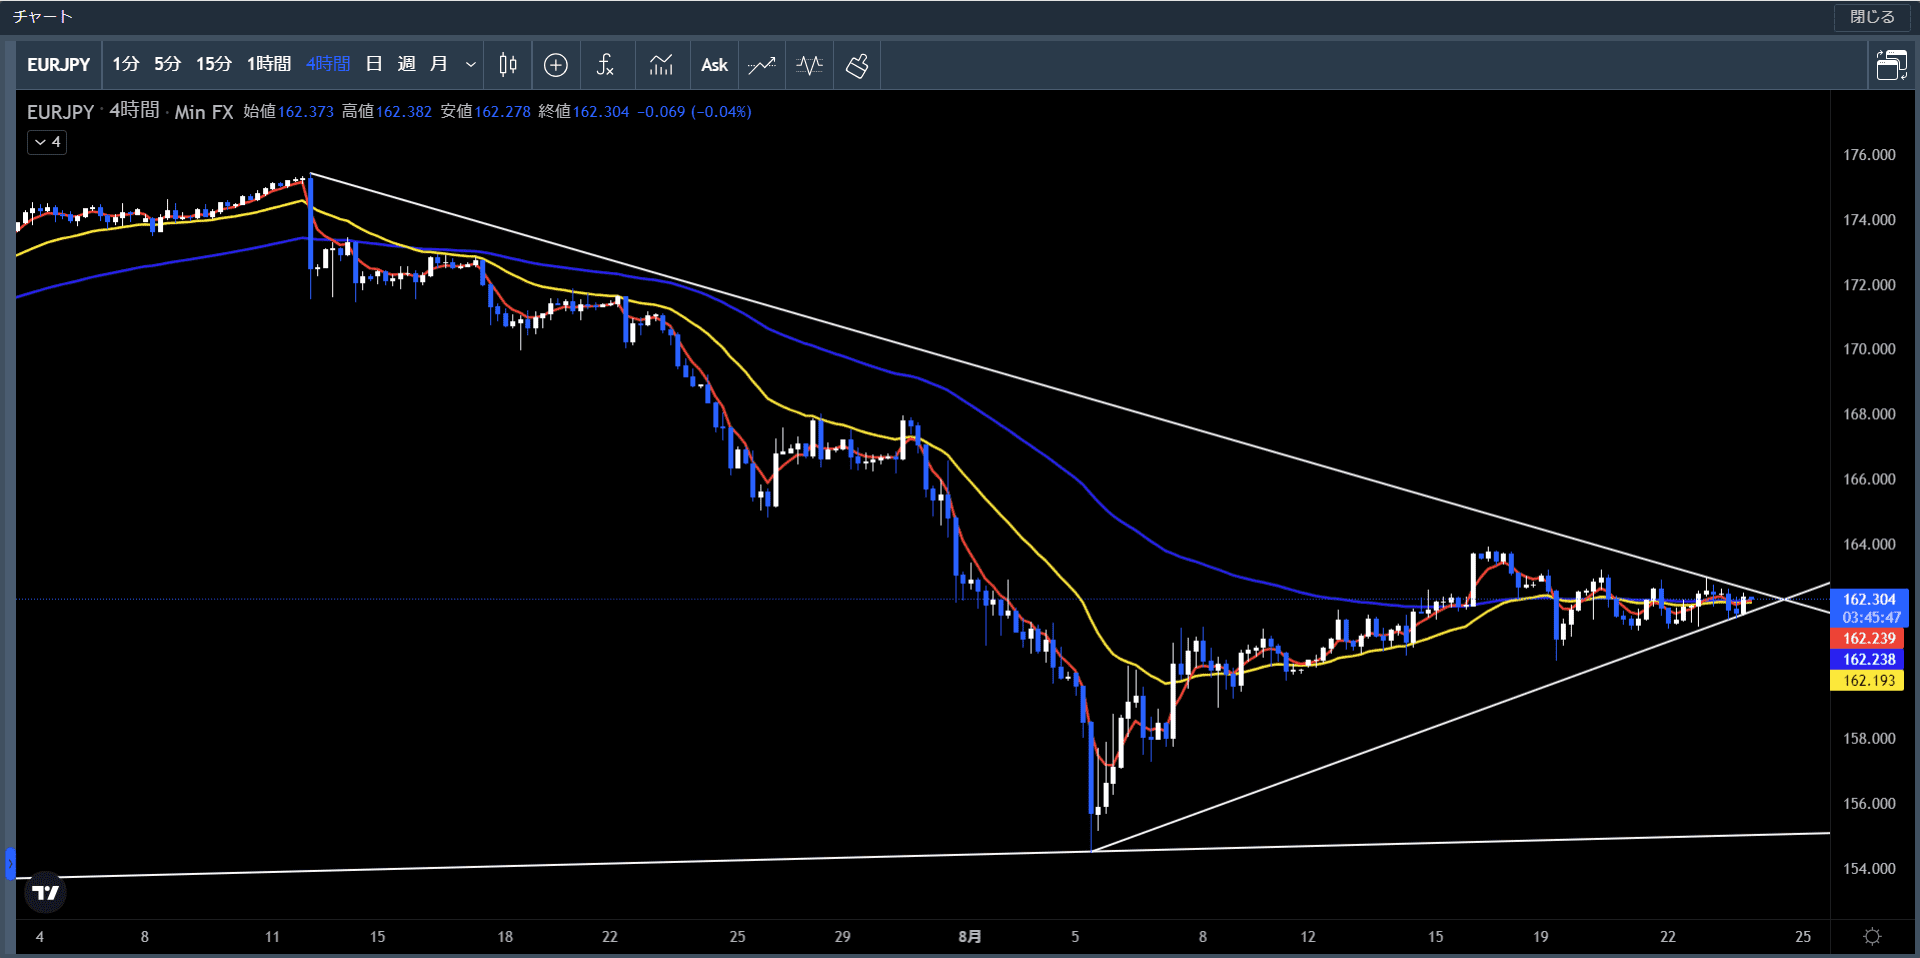
Task: Click the 高値 162.382 high value
Action: (x=387, y=111)
